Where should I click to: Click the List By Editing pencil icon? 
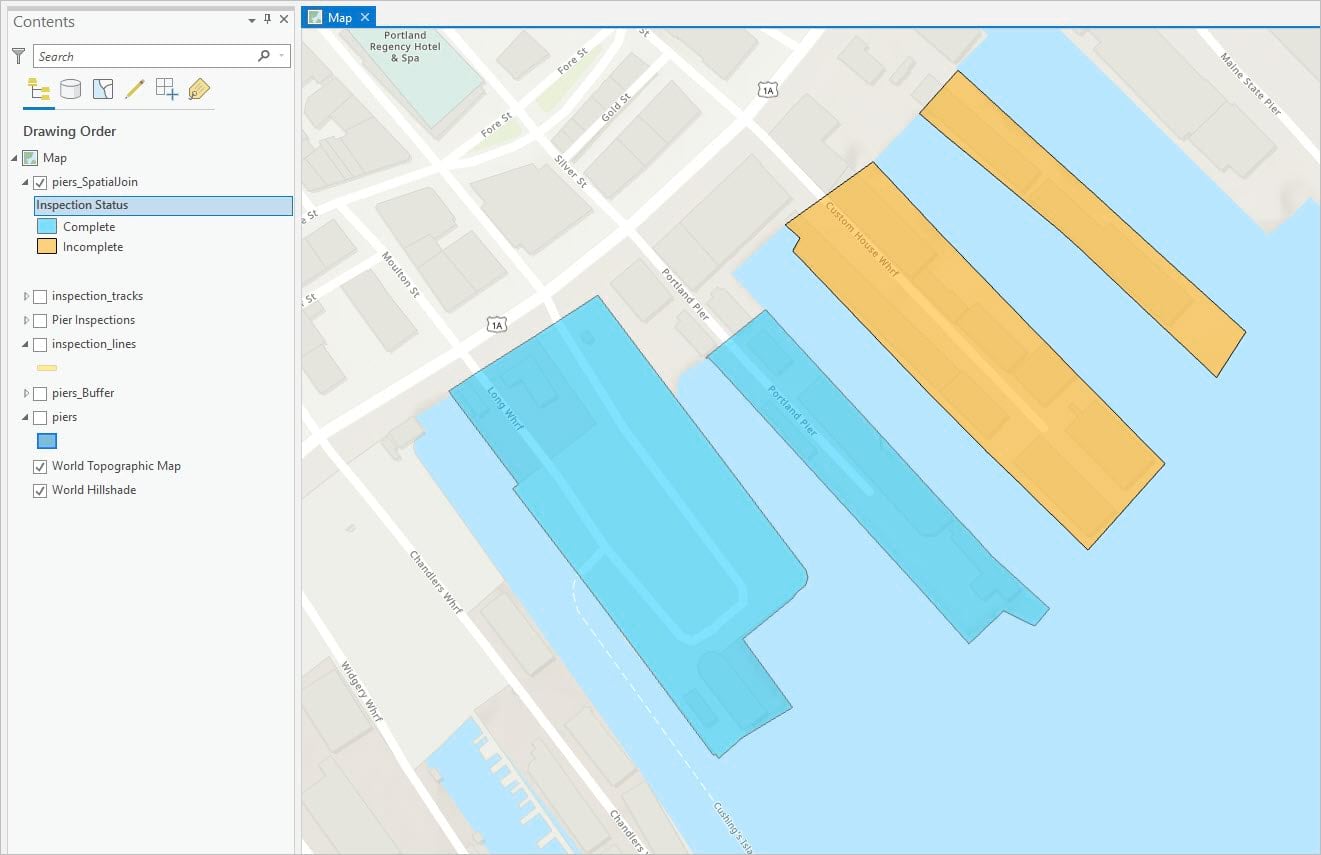coord(135,89)
